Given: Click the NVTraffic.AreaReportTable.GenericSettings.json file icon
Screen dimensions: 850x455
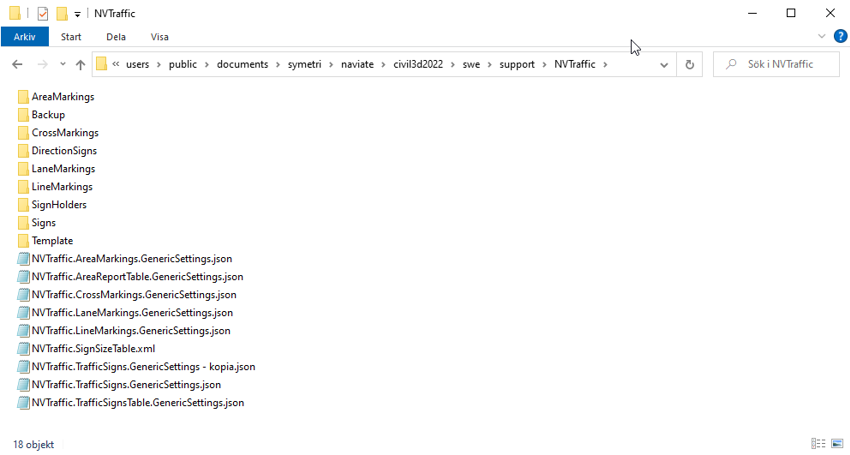Looking at the screenshot, I should click(x=23, y=277).
